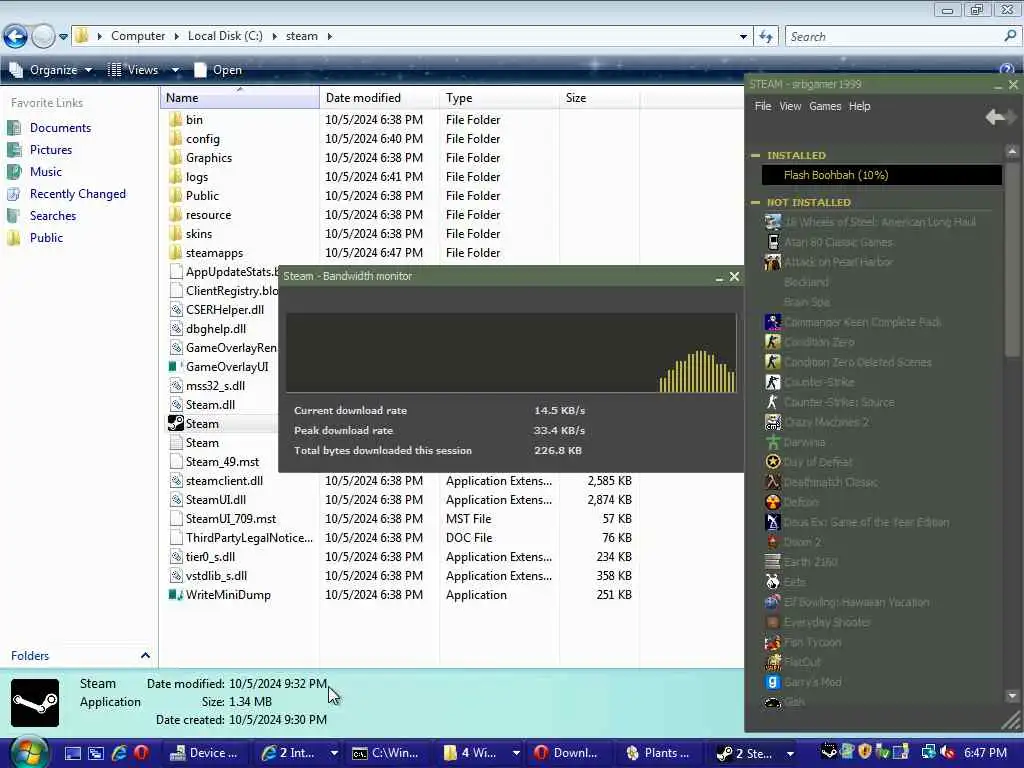Click the Darwinia game icon
Screen dimensions: 1024x768
[773, 442]
